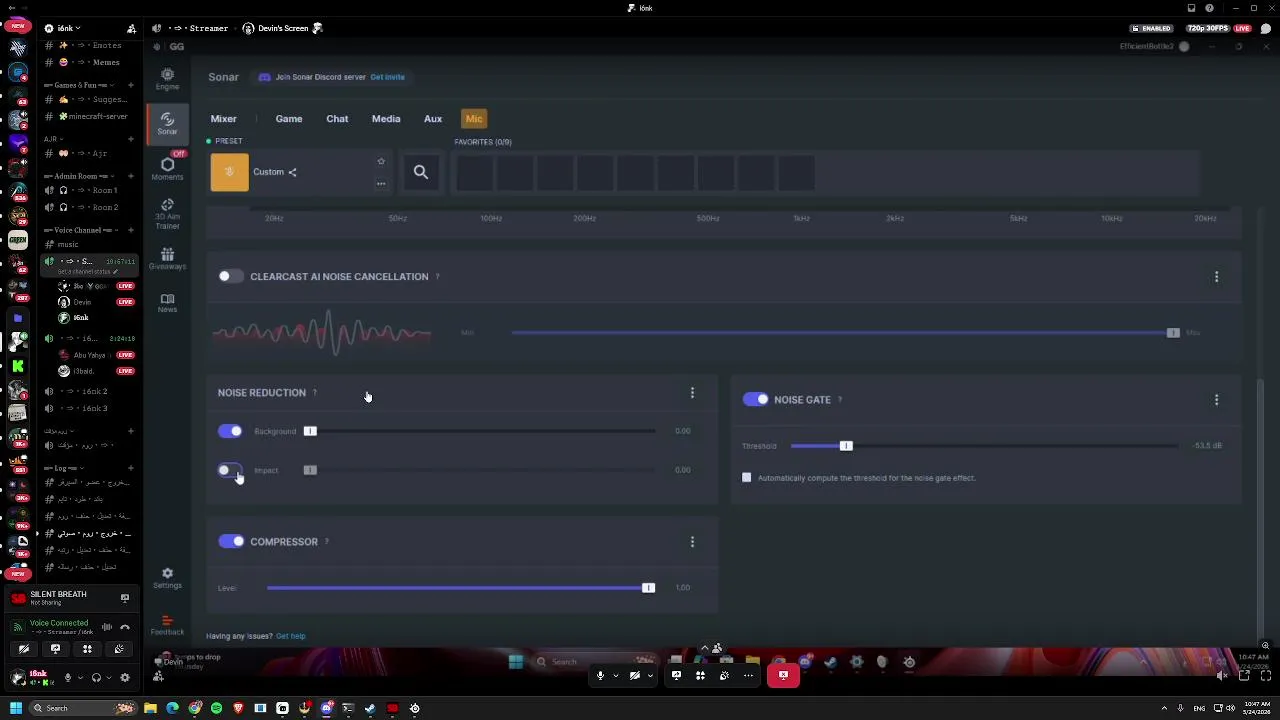Enable Impact noise reduction switch
Viewport: 1280px width, 720px height.
[230, 470]
